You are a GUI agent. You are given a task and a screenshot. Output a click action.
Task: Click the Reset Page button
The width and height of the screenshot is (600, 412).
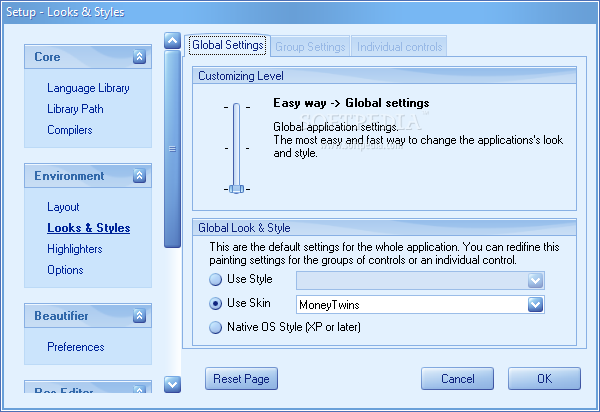241,379
